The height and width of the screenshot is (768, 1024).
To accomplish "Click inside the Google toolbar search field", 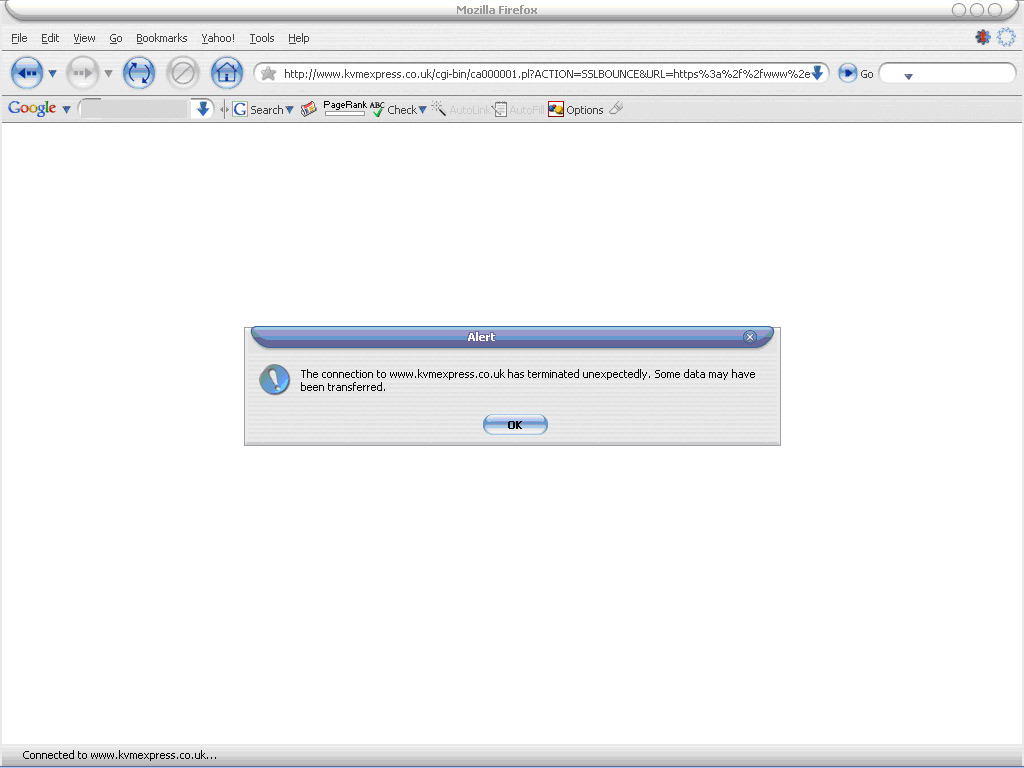I will pyautogui.click(x=134, y=109).
